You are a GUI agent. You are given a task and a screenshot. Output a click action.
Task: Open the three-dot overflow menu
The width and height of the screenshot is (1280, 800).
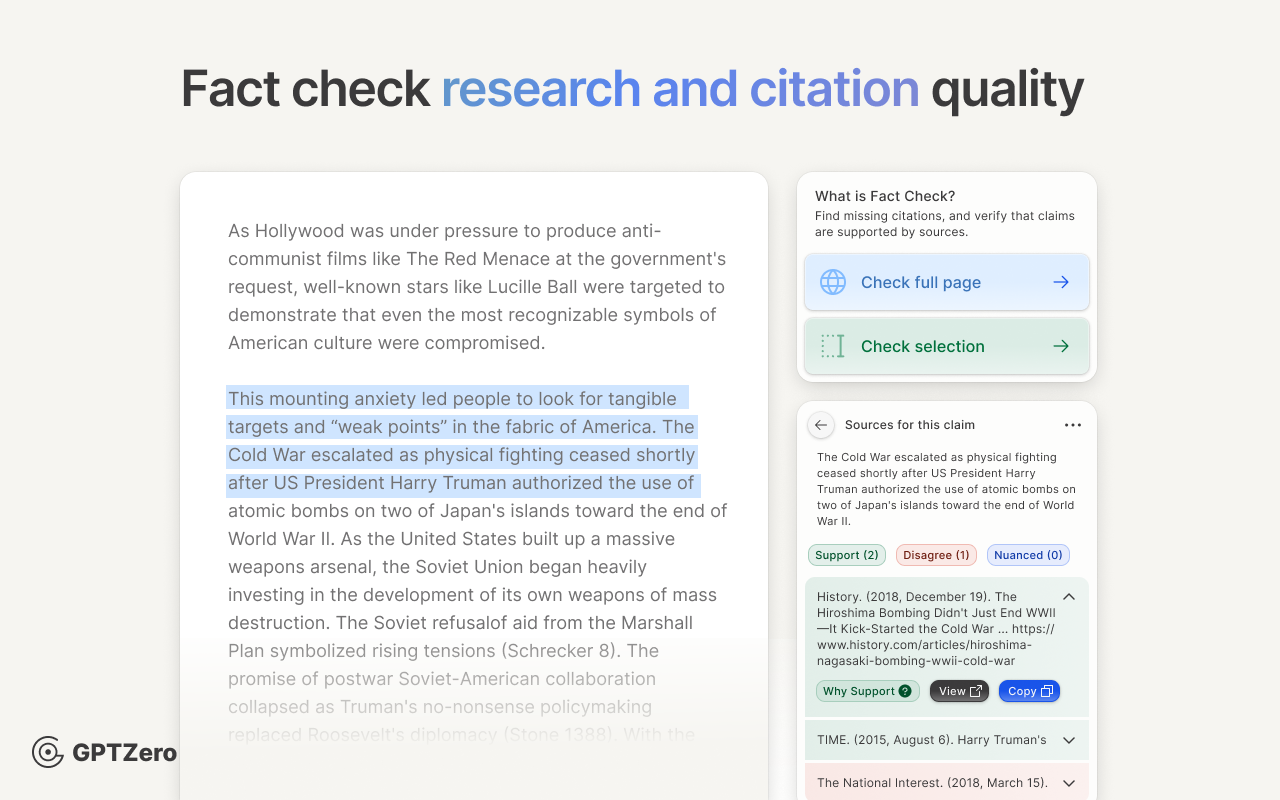pyautogui.click(x=1072, y=425)
